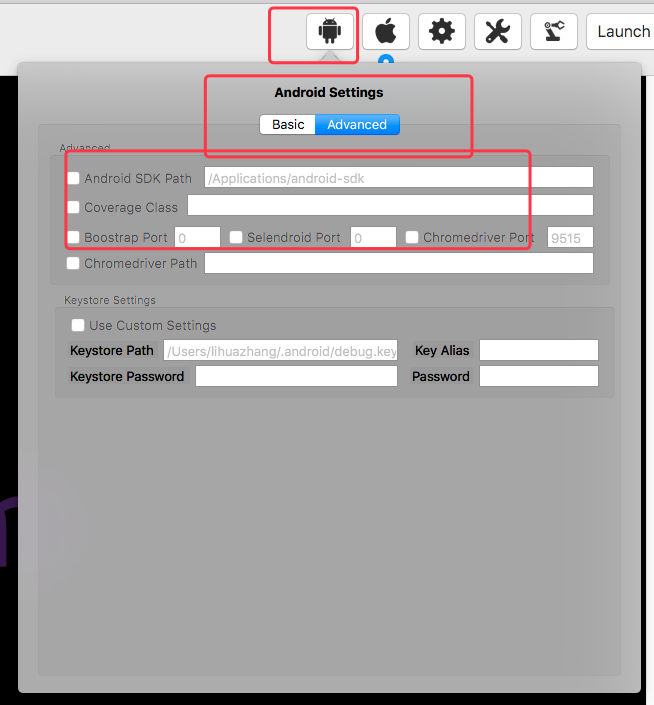Click the Key Alias field
654x705 pixels.
point(538,350)
